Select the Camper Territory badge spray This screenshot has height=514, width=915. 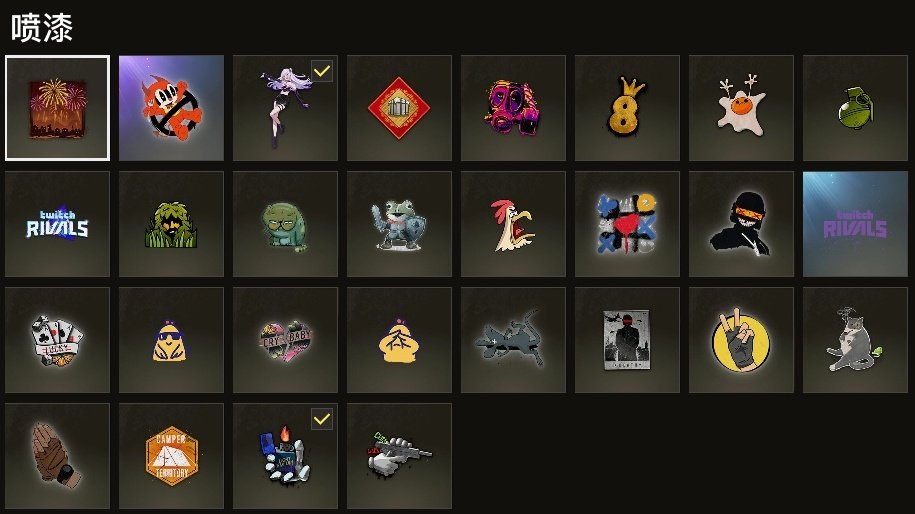pyautogui.click(x=171, y=456)
